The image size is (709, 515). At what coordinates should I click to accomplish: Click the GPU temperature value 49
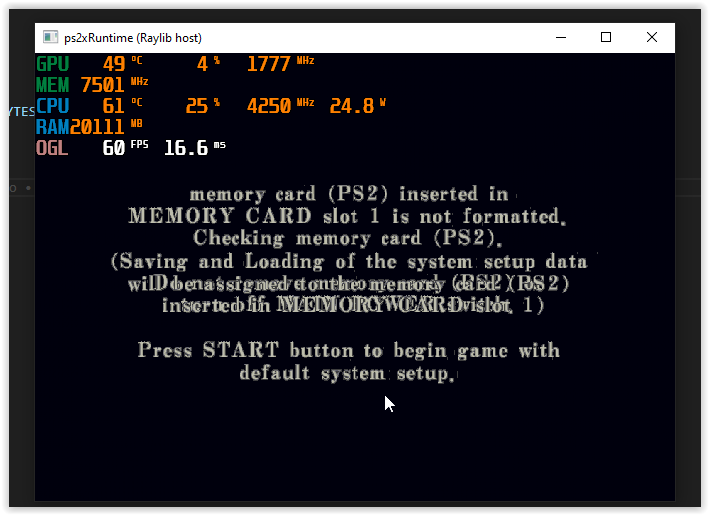pos(114,64)
